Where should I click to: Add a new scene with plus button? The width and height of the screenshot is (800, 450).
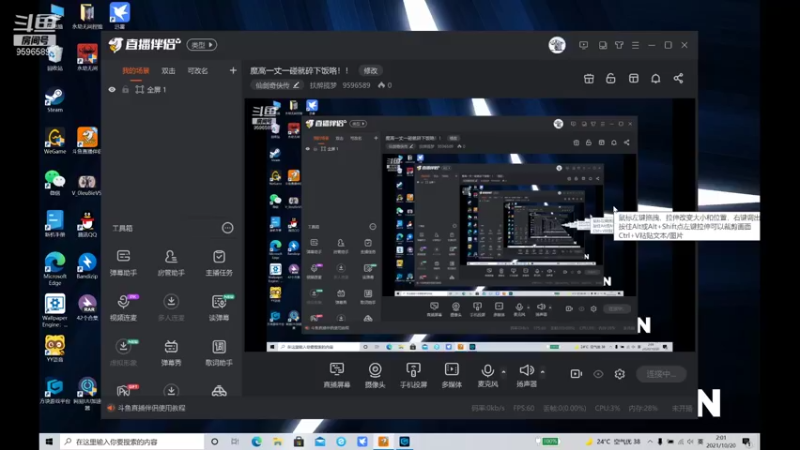pos(233,70)
